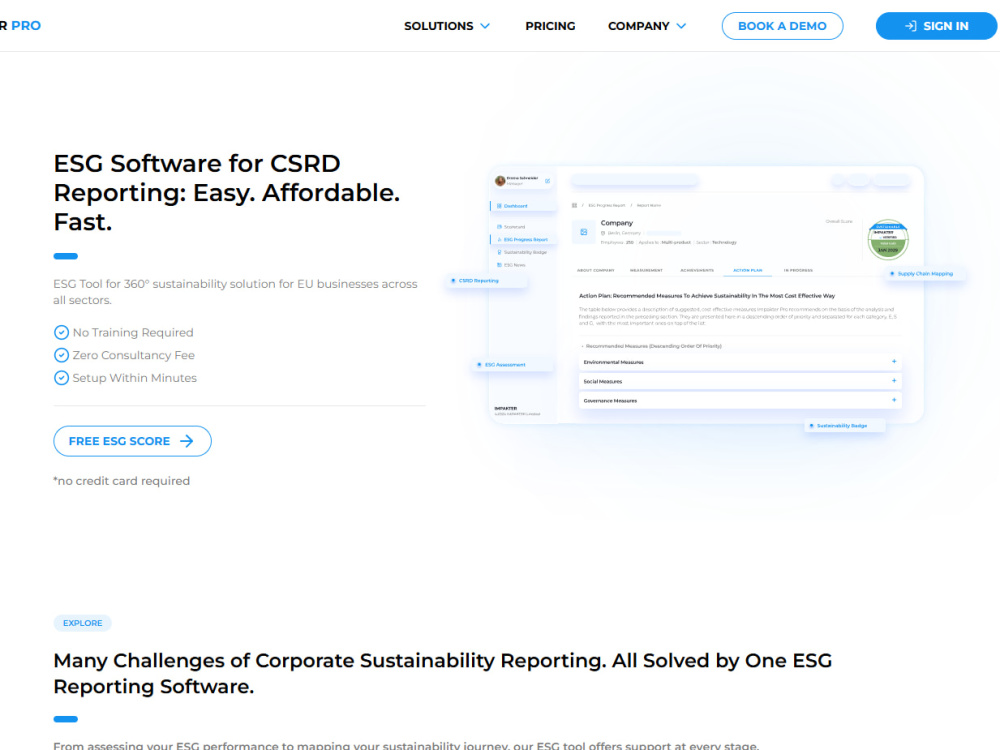Click the edit profile icon in preview
This screenshot has width=1000, height=750.
coord(547,181)
